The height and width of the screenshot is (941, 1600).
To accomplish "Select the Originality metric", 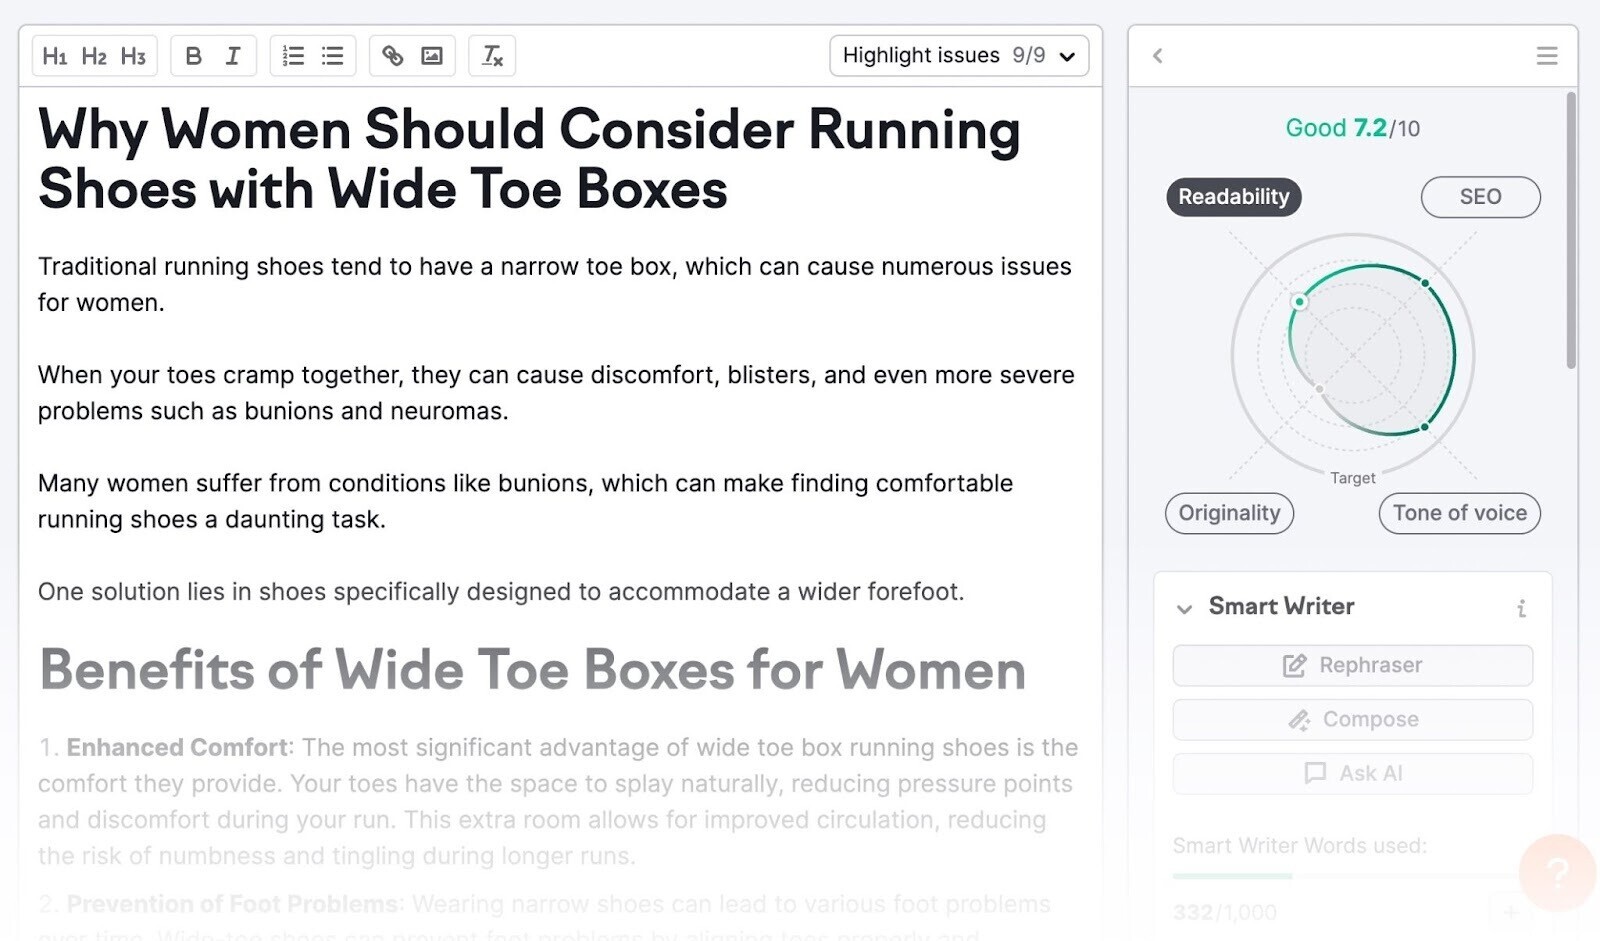I will [x=1229, y=513].
